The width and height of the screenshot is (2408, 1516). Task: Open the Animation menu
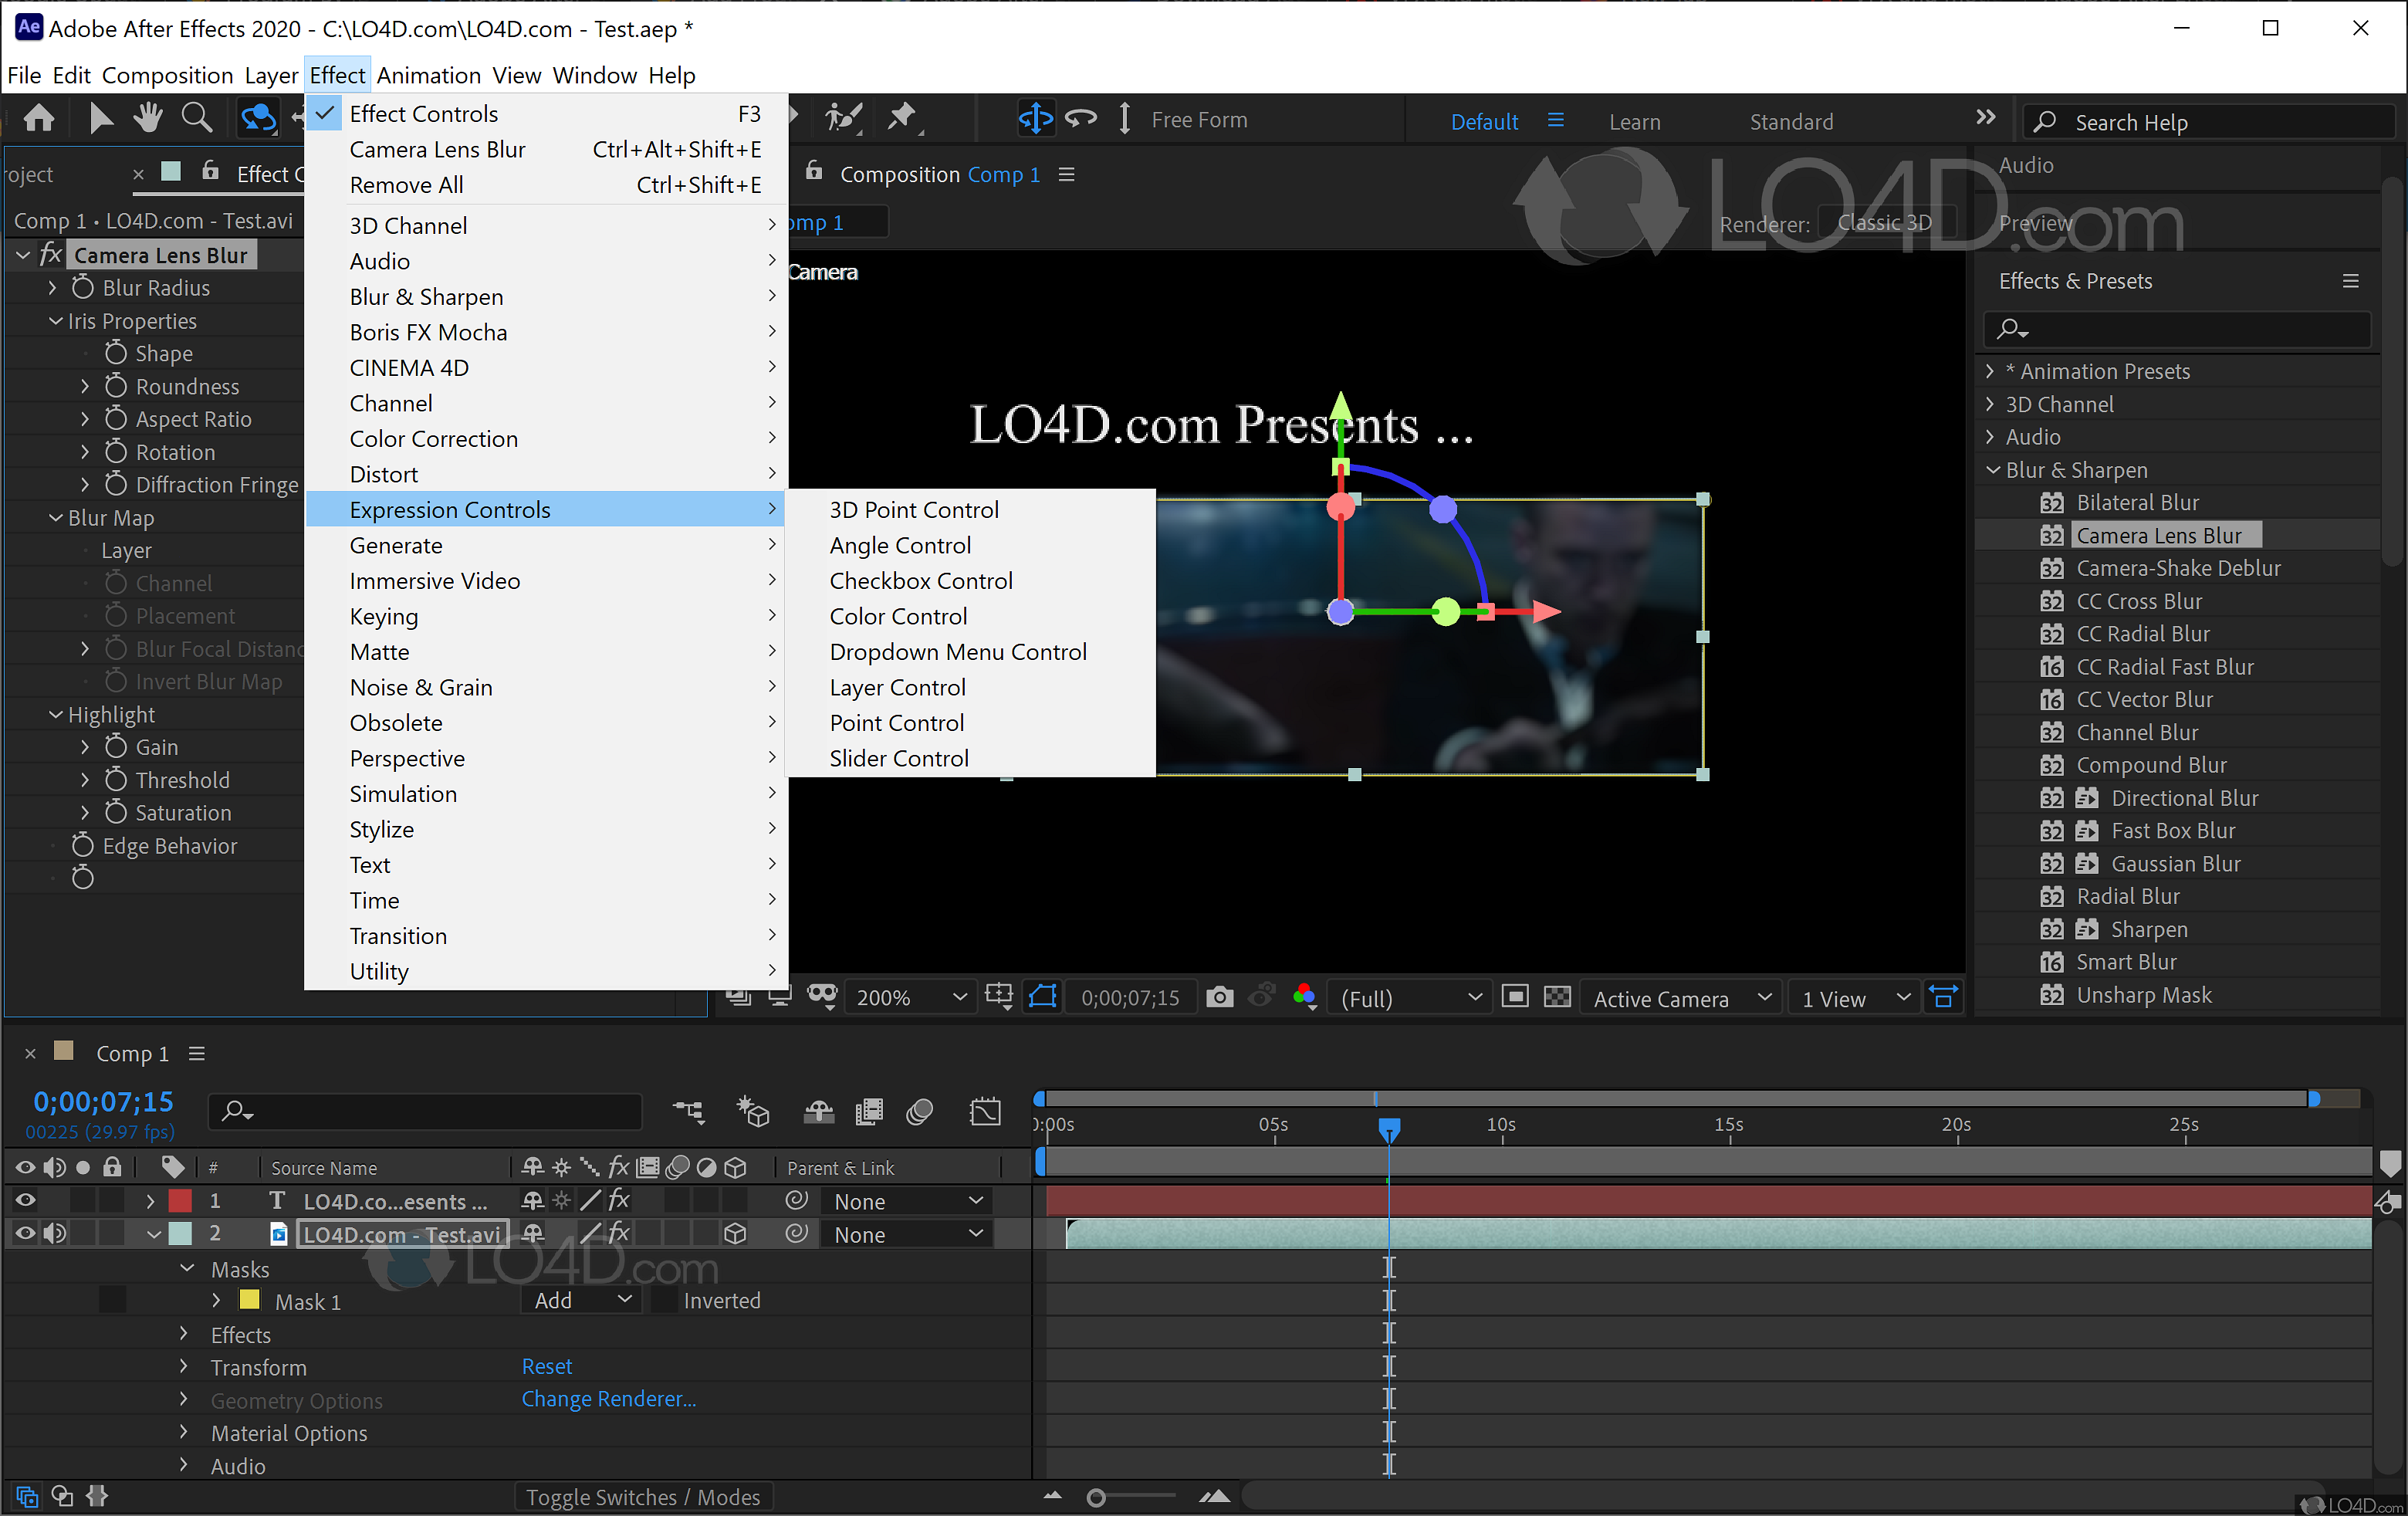[x=428, y=75]
